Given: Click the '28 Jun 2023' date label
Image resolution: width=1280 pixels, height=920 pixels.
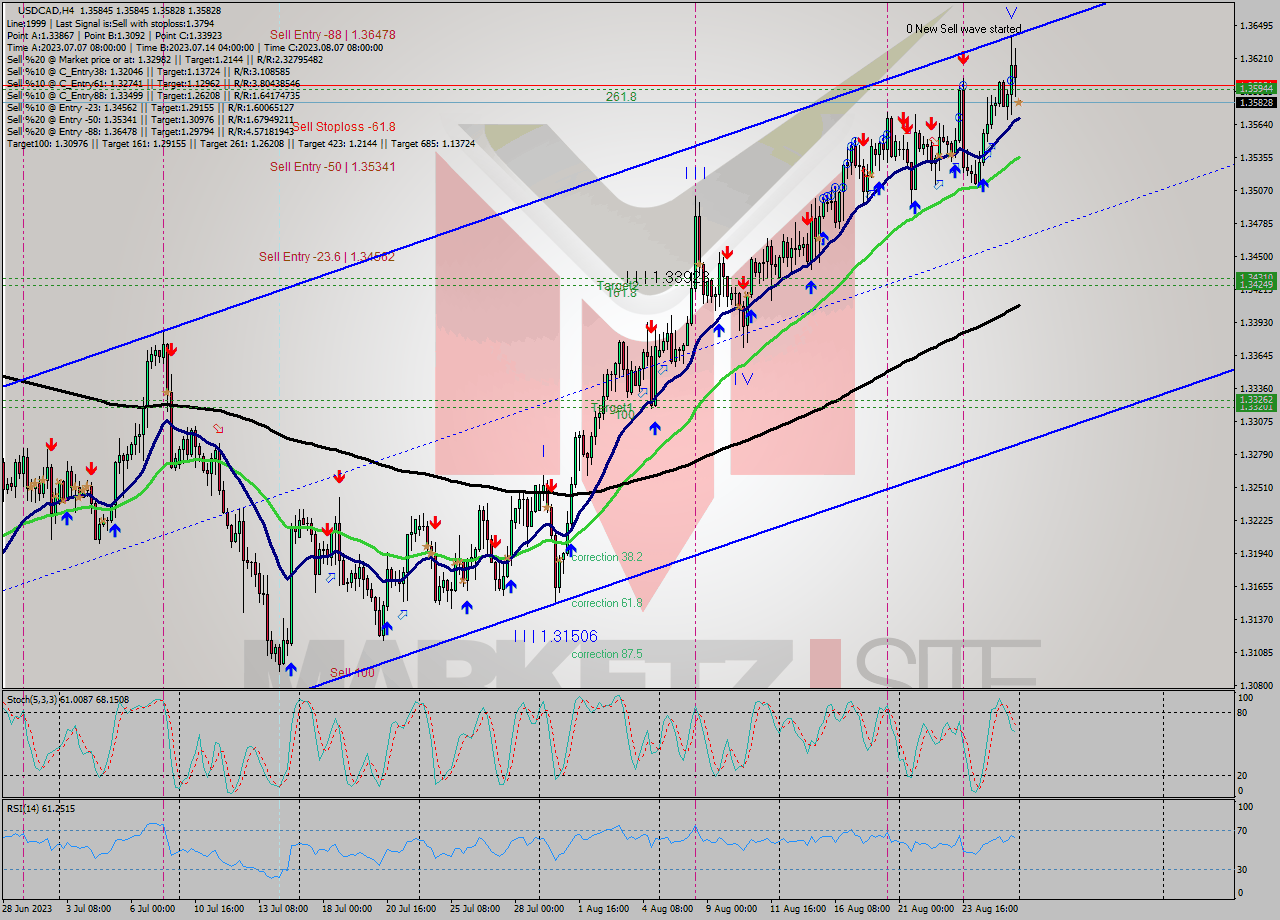Looking at the screenshot, I should [x=28, y=909].
